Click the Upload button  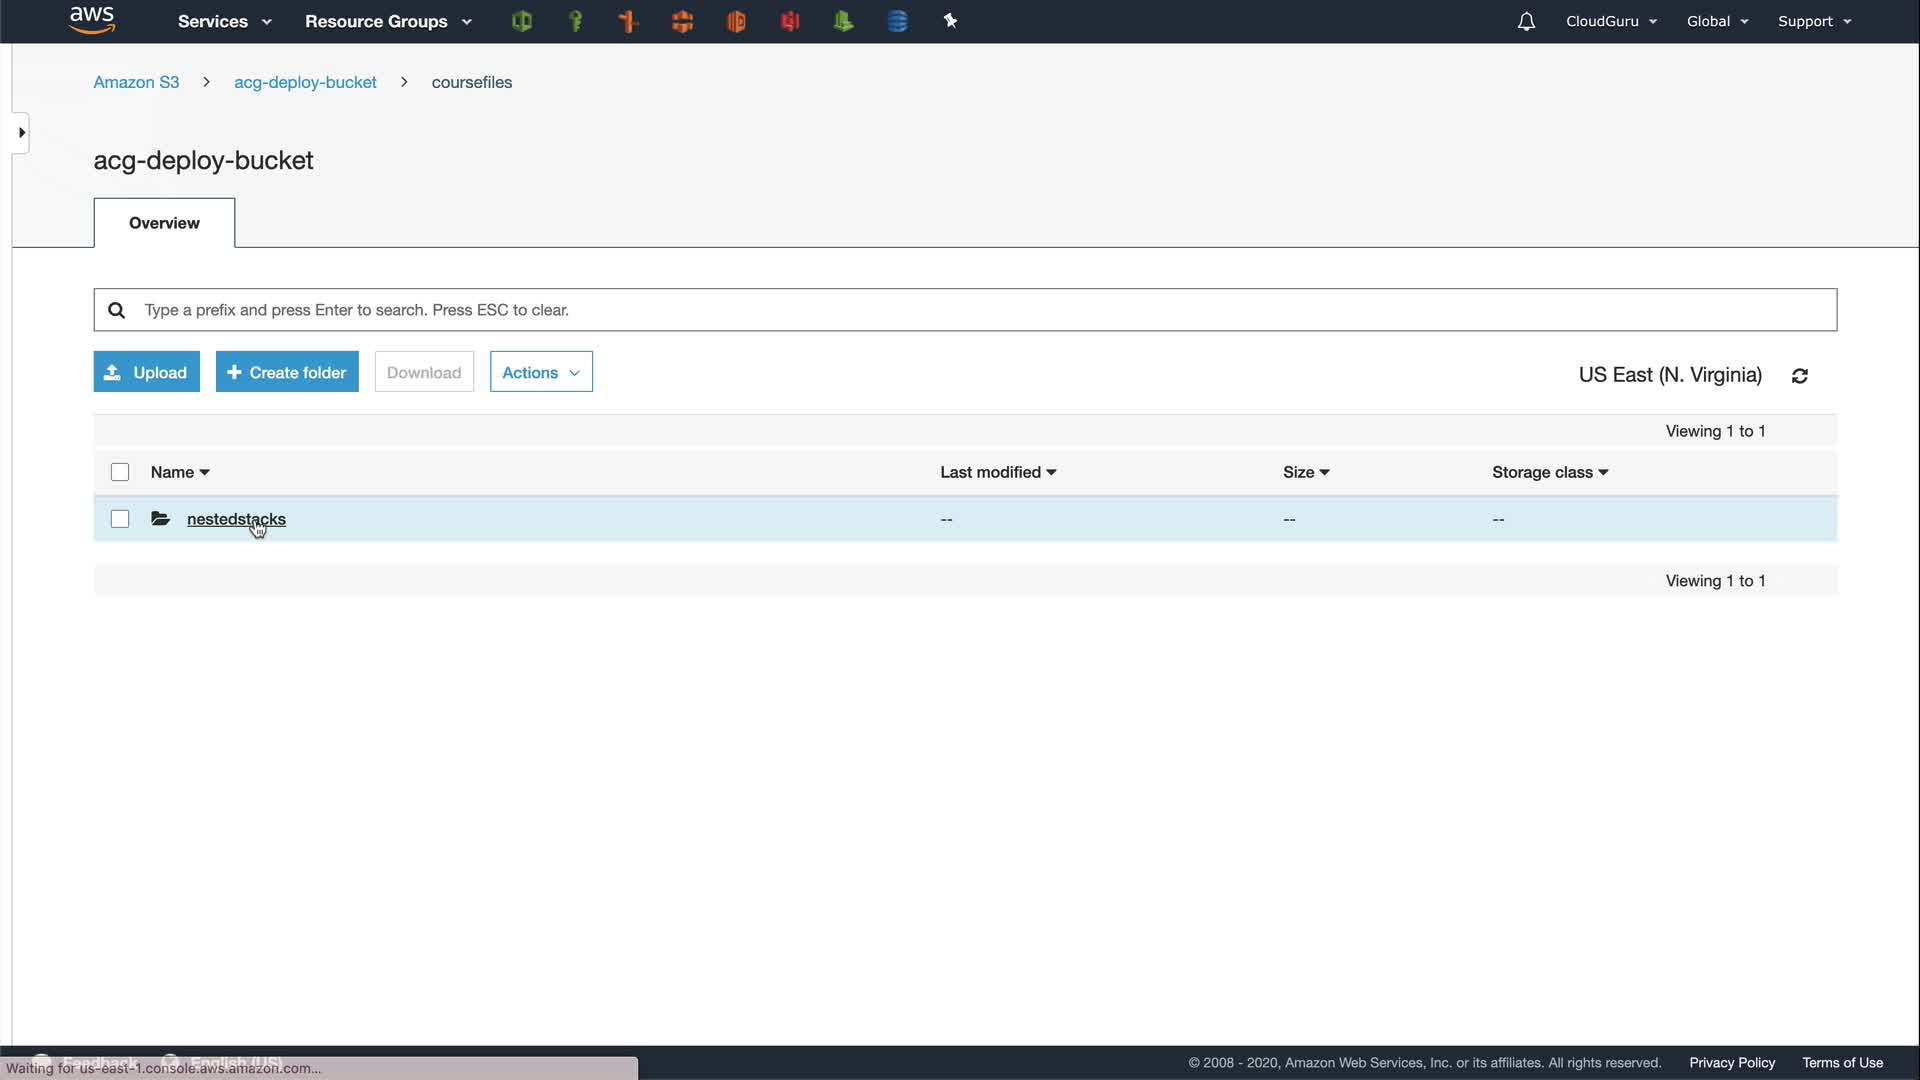(x=147, y=372)
